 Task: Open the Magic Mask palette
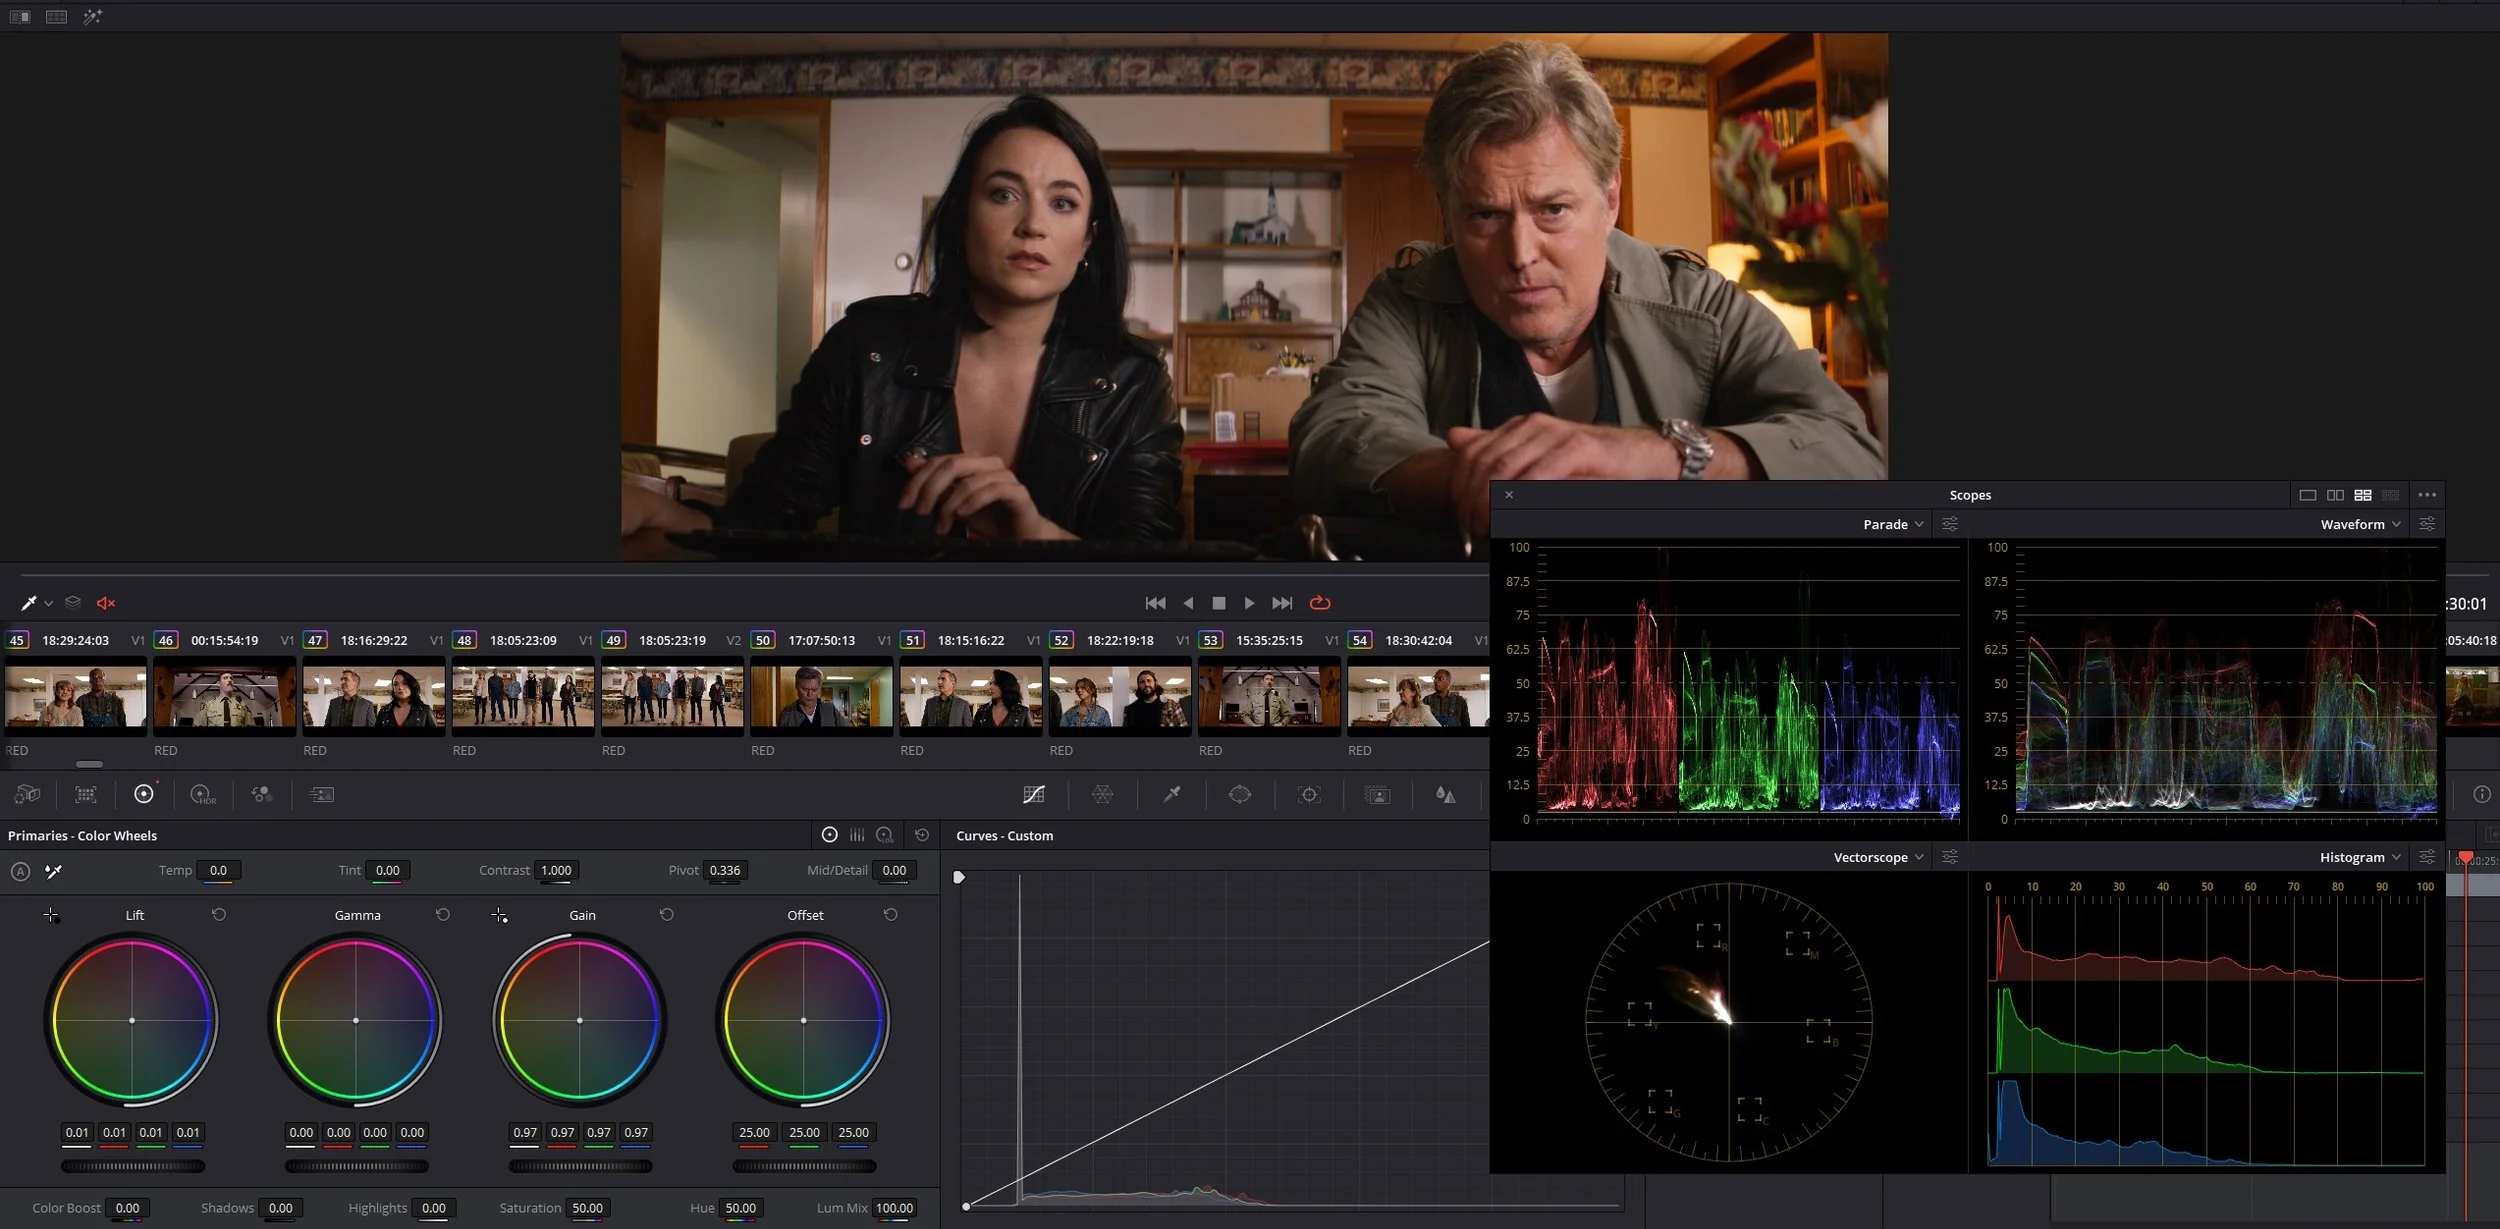point(1378,794)
